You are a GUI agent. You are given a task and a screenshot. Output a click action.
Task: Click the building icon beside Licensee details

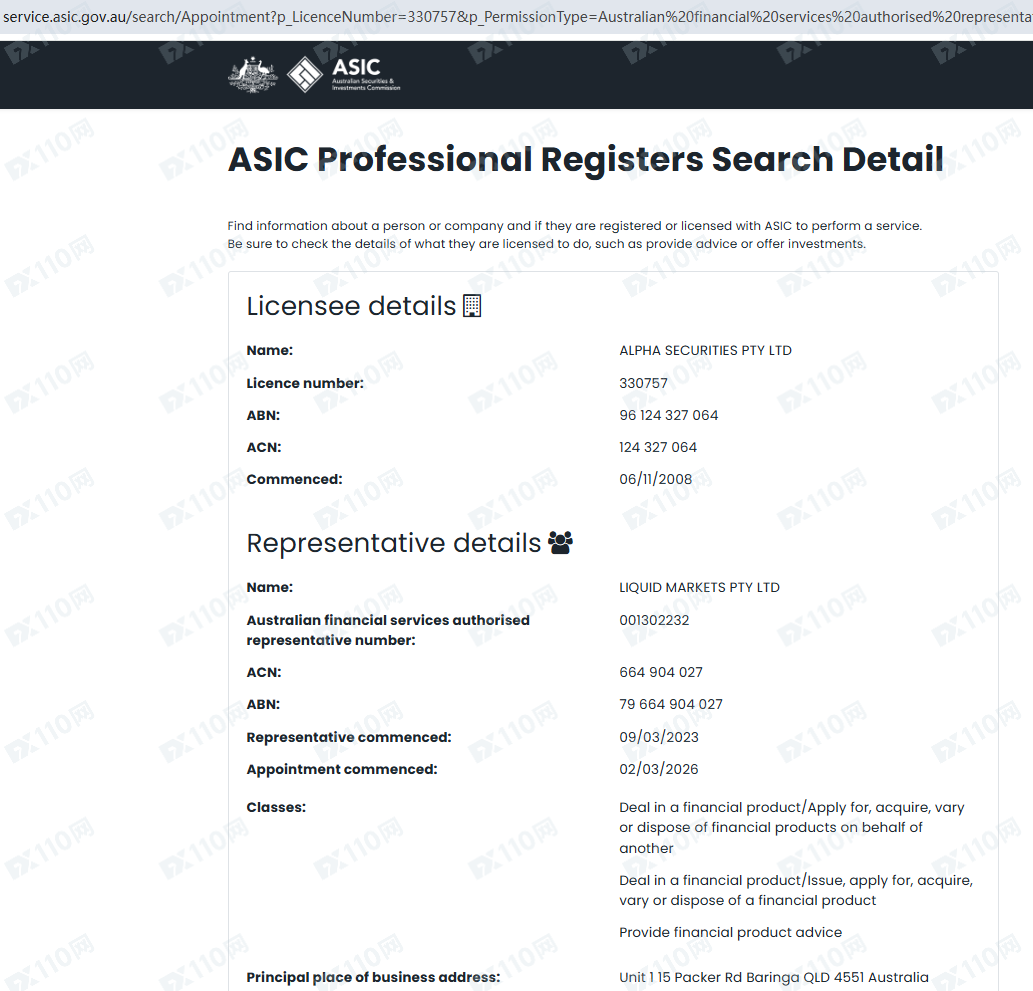coord(472,306)
